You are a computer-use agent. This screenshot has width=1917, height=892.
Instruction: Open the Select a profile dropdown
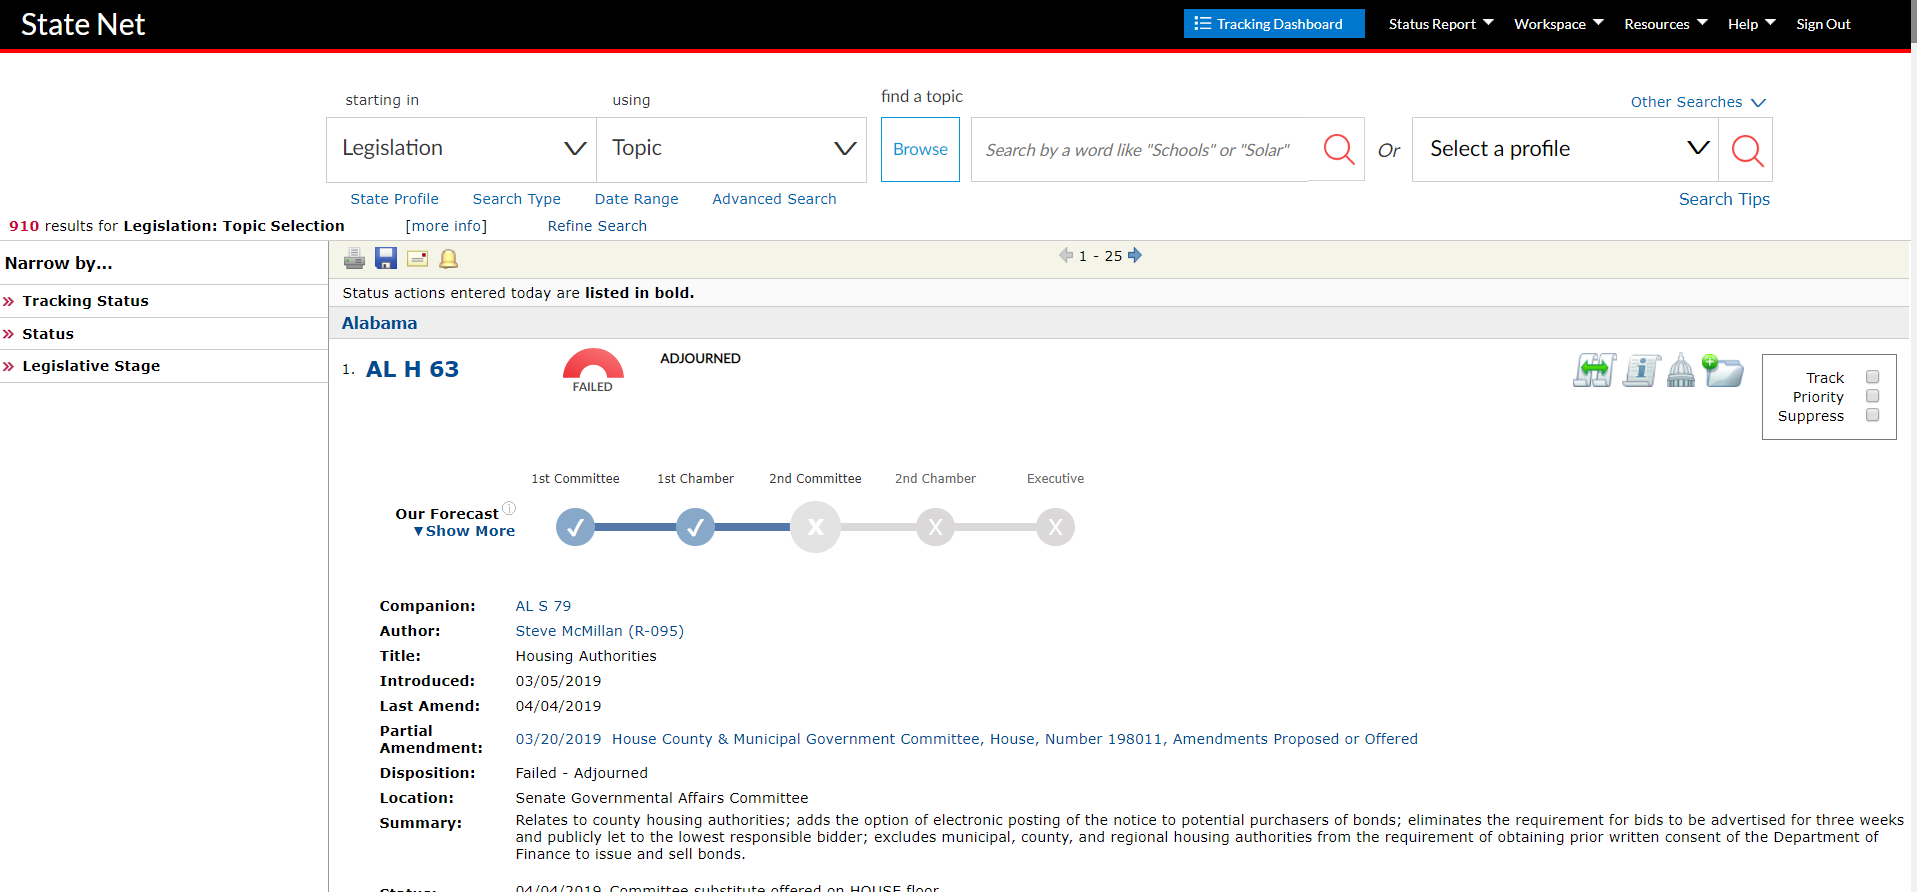click(1565, 149)
